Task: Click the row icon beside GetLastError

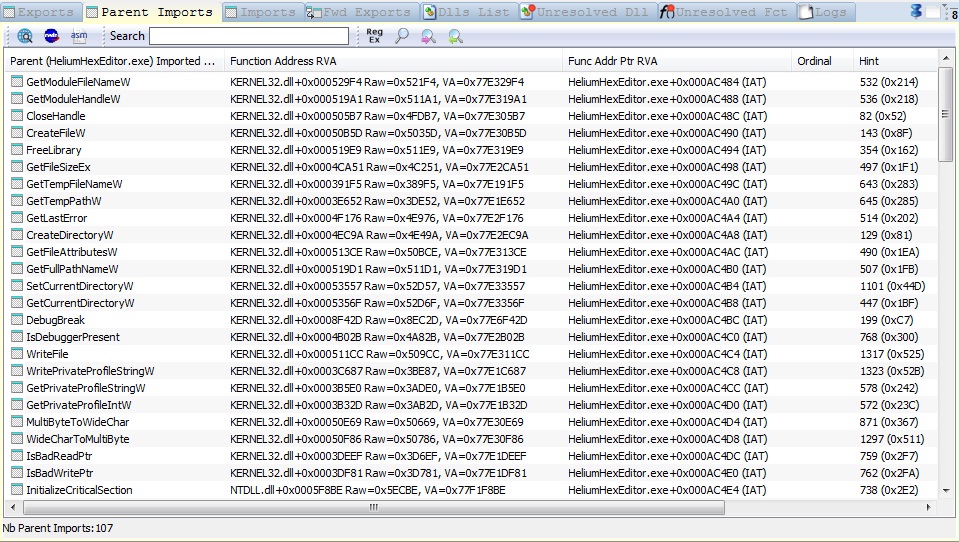Action: (17, 217)
